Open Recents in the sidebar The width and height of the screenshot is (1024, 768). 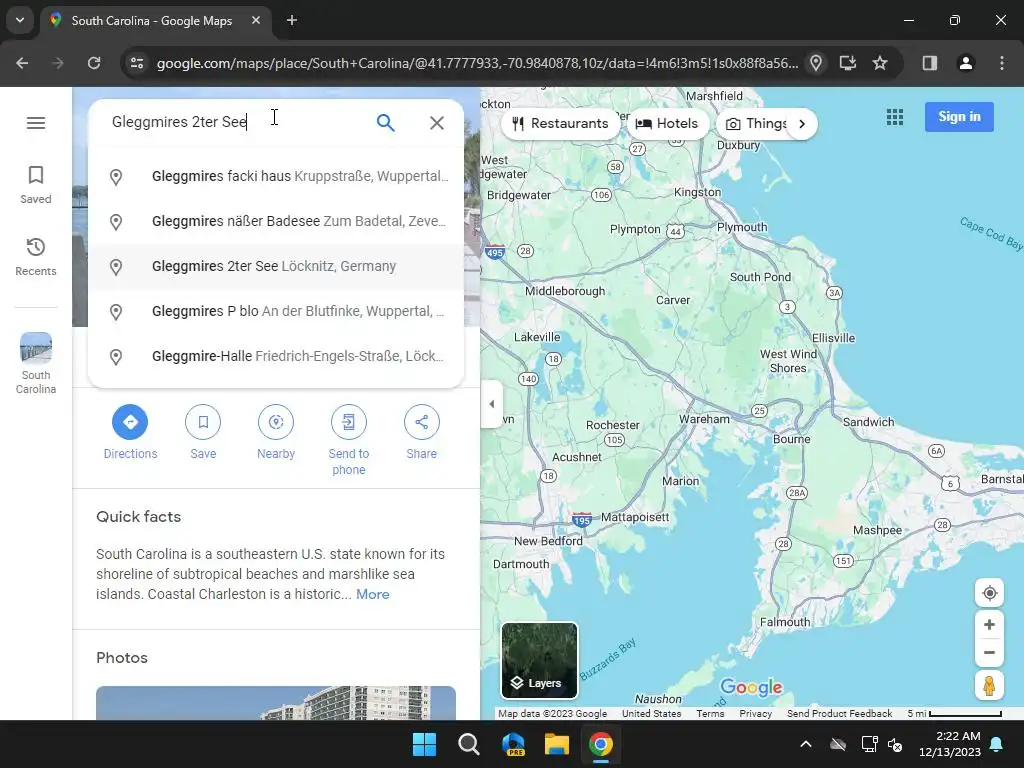click(35, 257)
